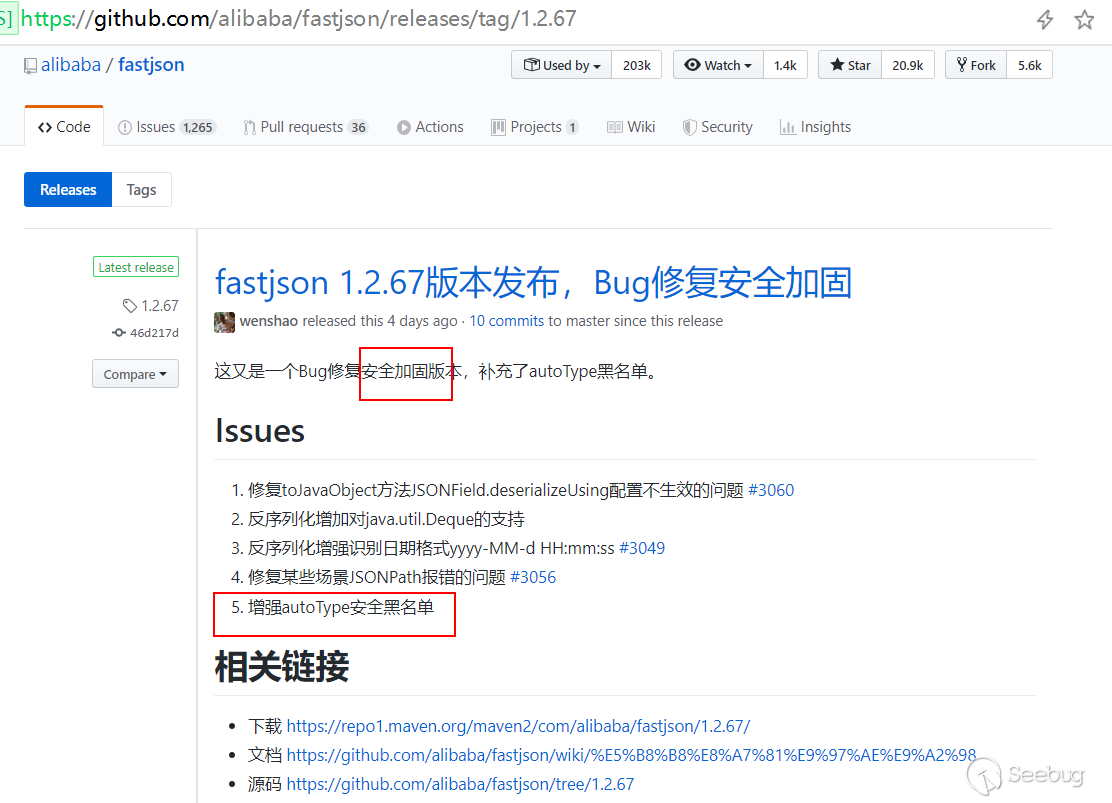Switch to the Code tab
The height and width of the screenshot is (803, 1112).
coord(64,127)
